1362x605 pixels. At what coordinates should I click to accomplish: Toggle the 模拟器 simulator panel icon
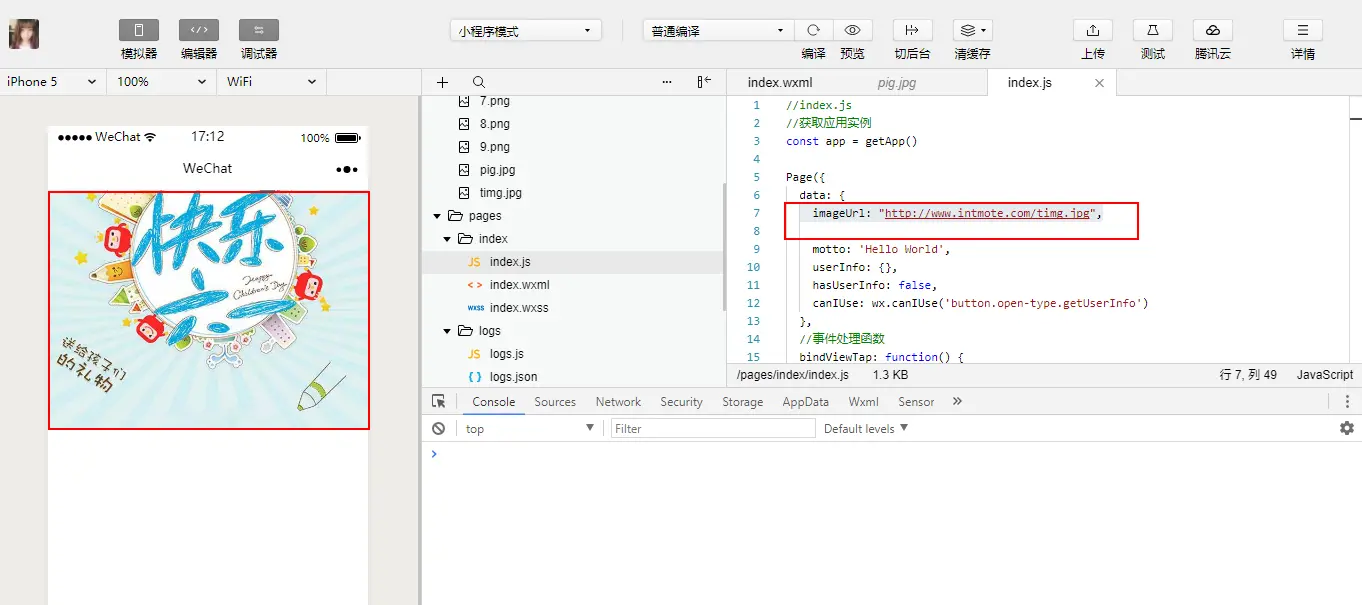click(139, 30)
